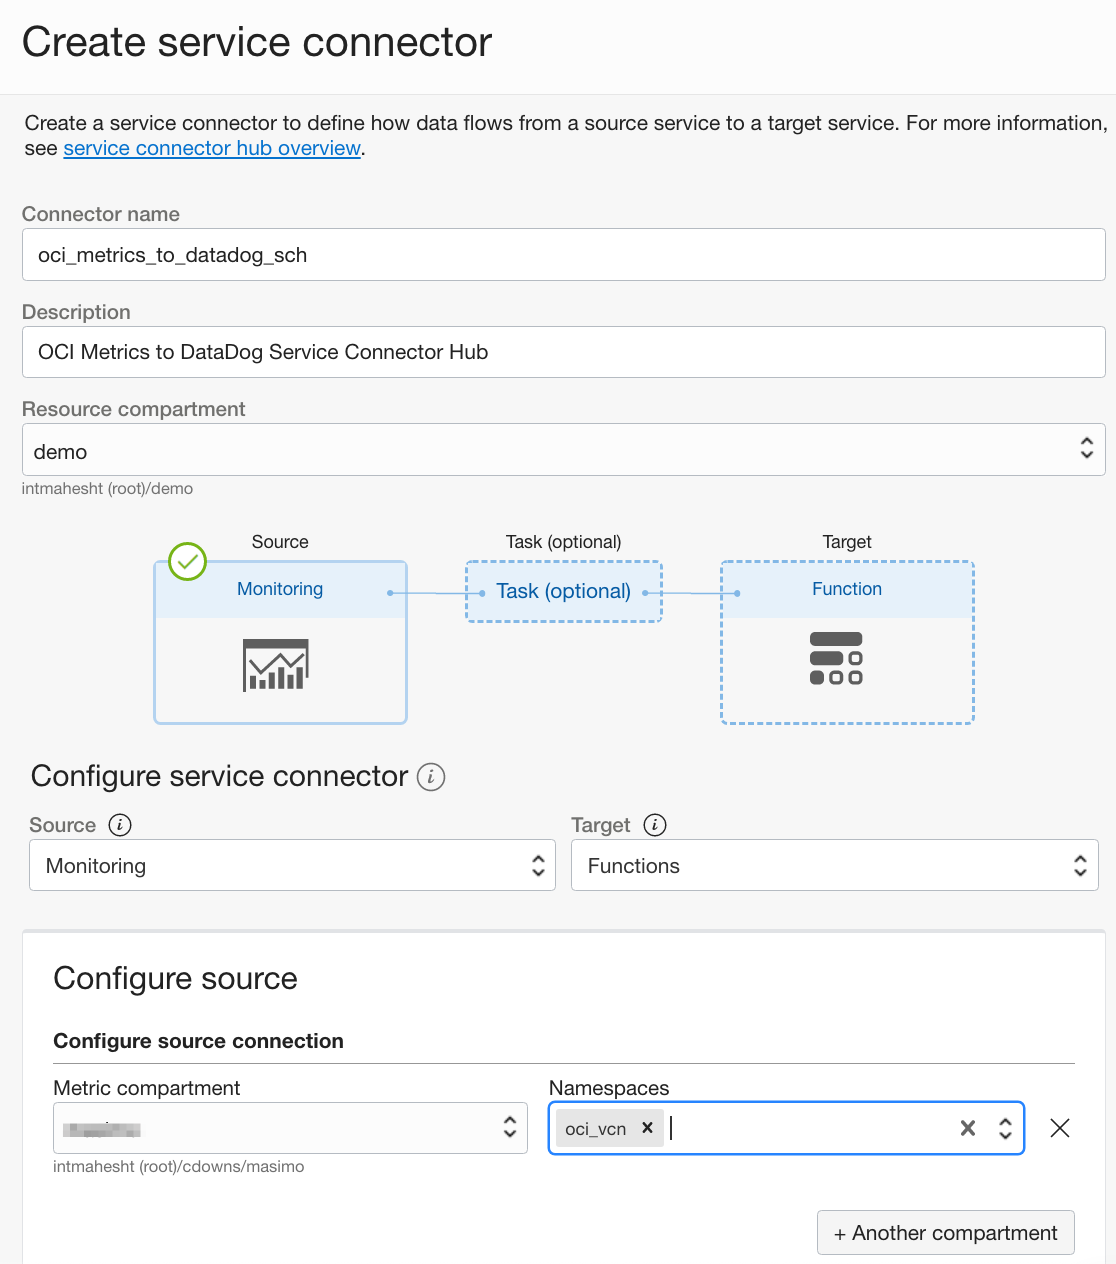Remove the compartment row using the X icon
The image size is (1116, 1264).
[x=1059, y=1128]
